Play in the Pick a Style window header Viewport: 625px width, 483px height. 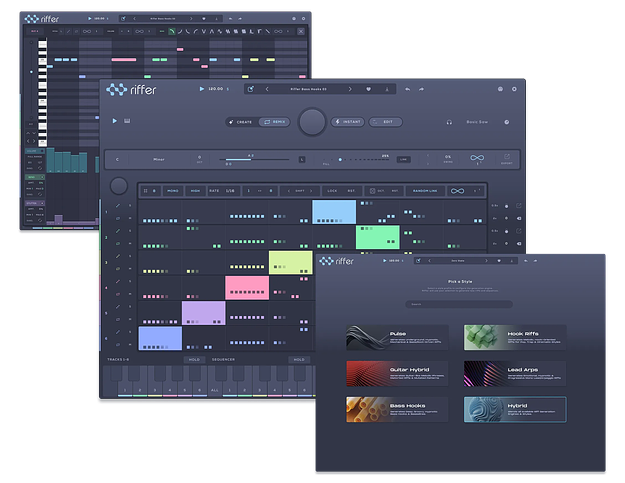tap(385, 261)
